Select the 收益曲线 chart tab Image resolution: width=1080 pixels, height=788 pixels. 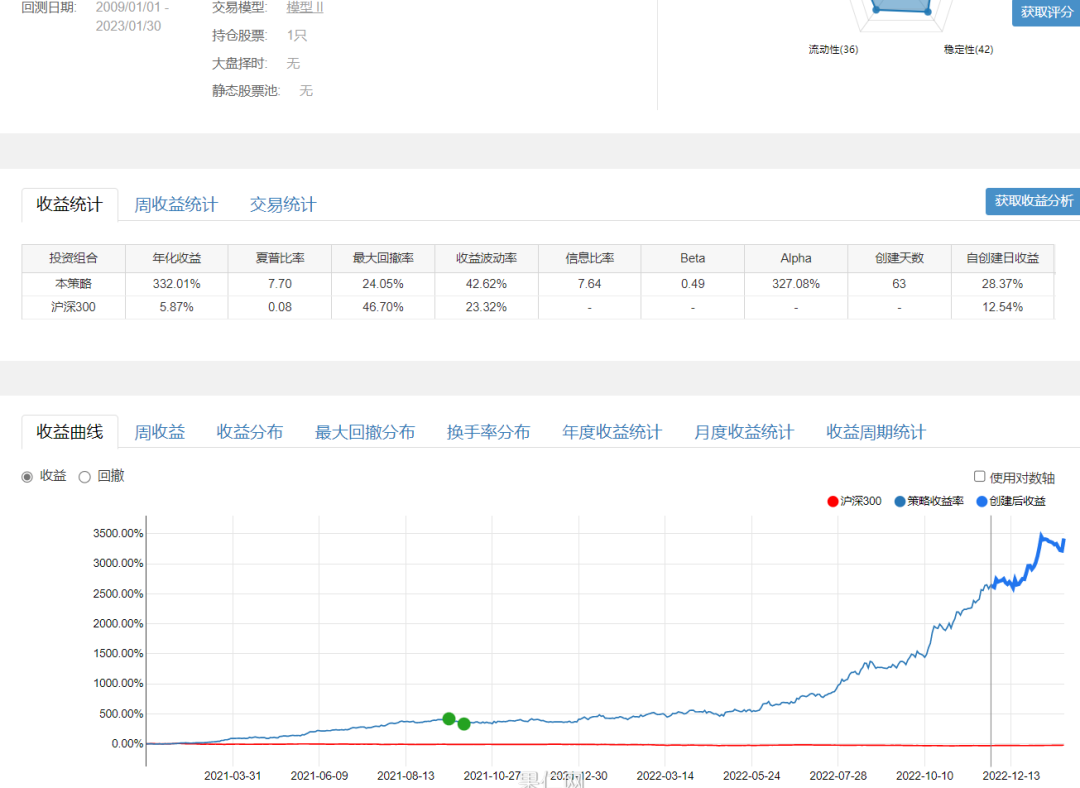pyautogui.click(x=70, y=432)
